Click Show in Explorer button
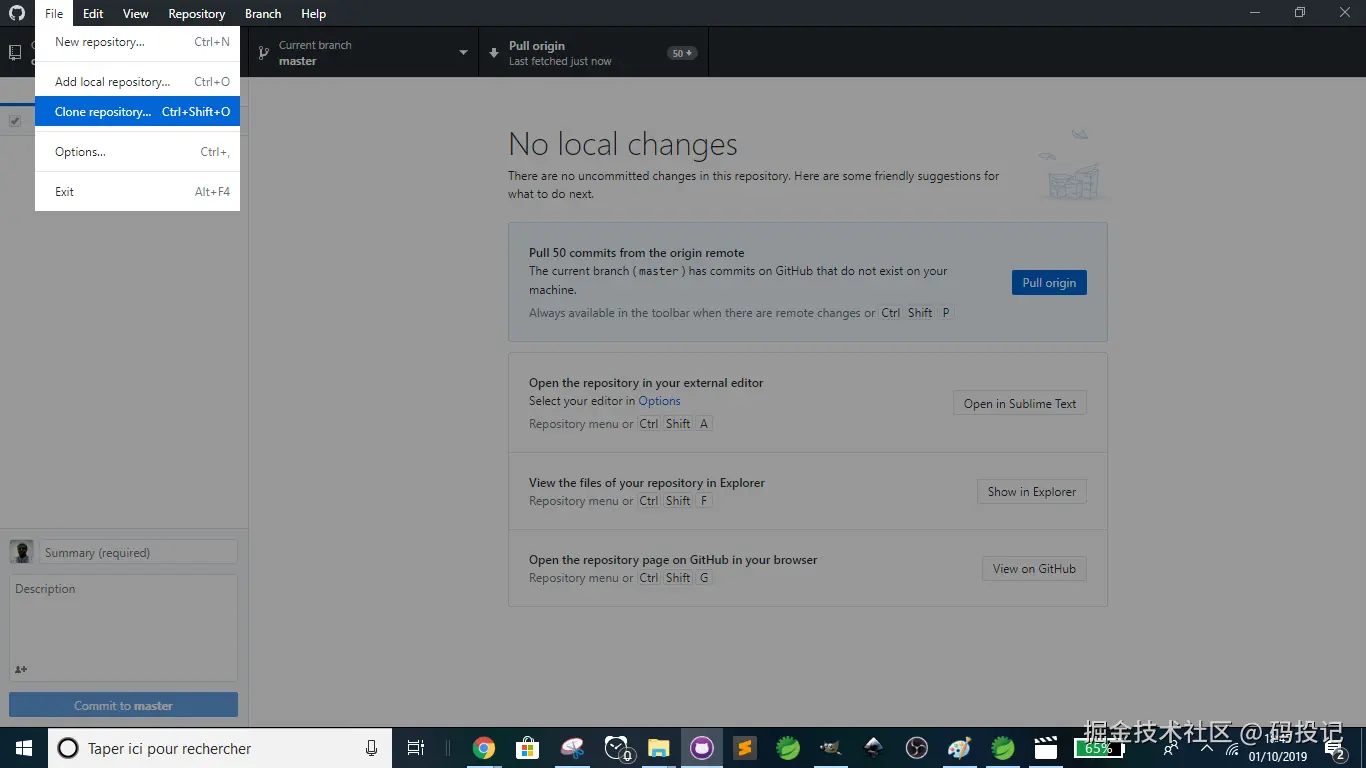This screenshot has height=768, width=1366. click(x=1032, y=491)
